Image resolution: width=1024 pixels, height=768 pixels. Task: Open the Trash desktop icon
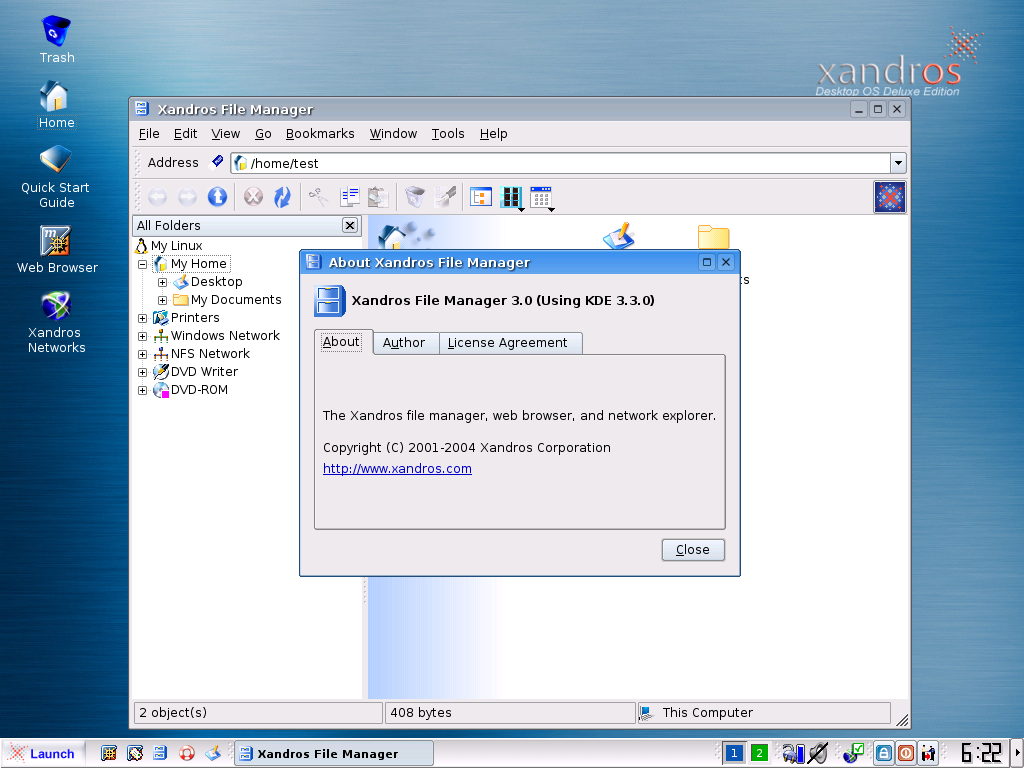57,40
